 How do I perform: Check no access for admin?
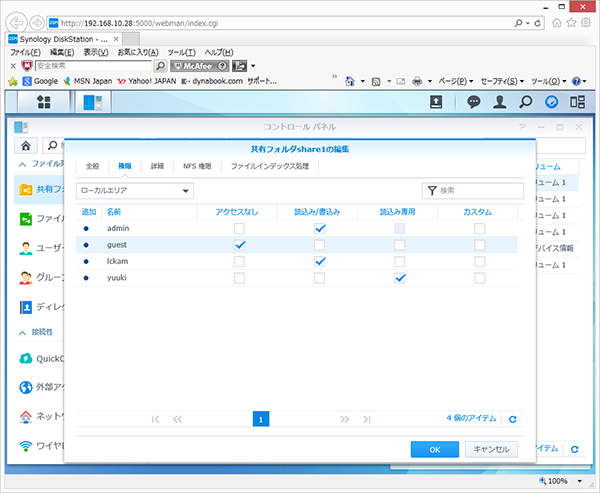(x=239, y=229)
